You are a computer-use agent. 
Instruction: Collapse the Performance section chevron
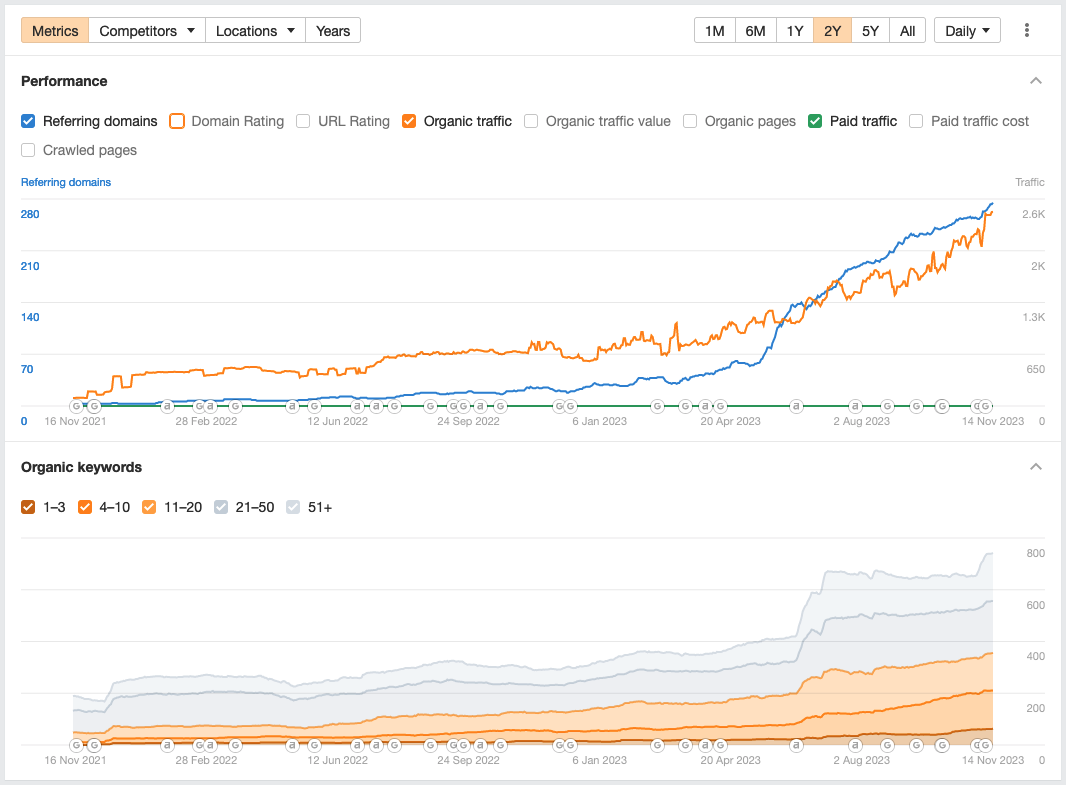click(1036, 81)
